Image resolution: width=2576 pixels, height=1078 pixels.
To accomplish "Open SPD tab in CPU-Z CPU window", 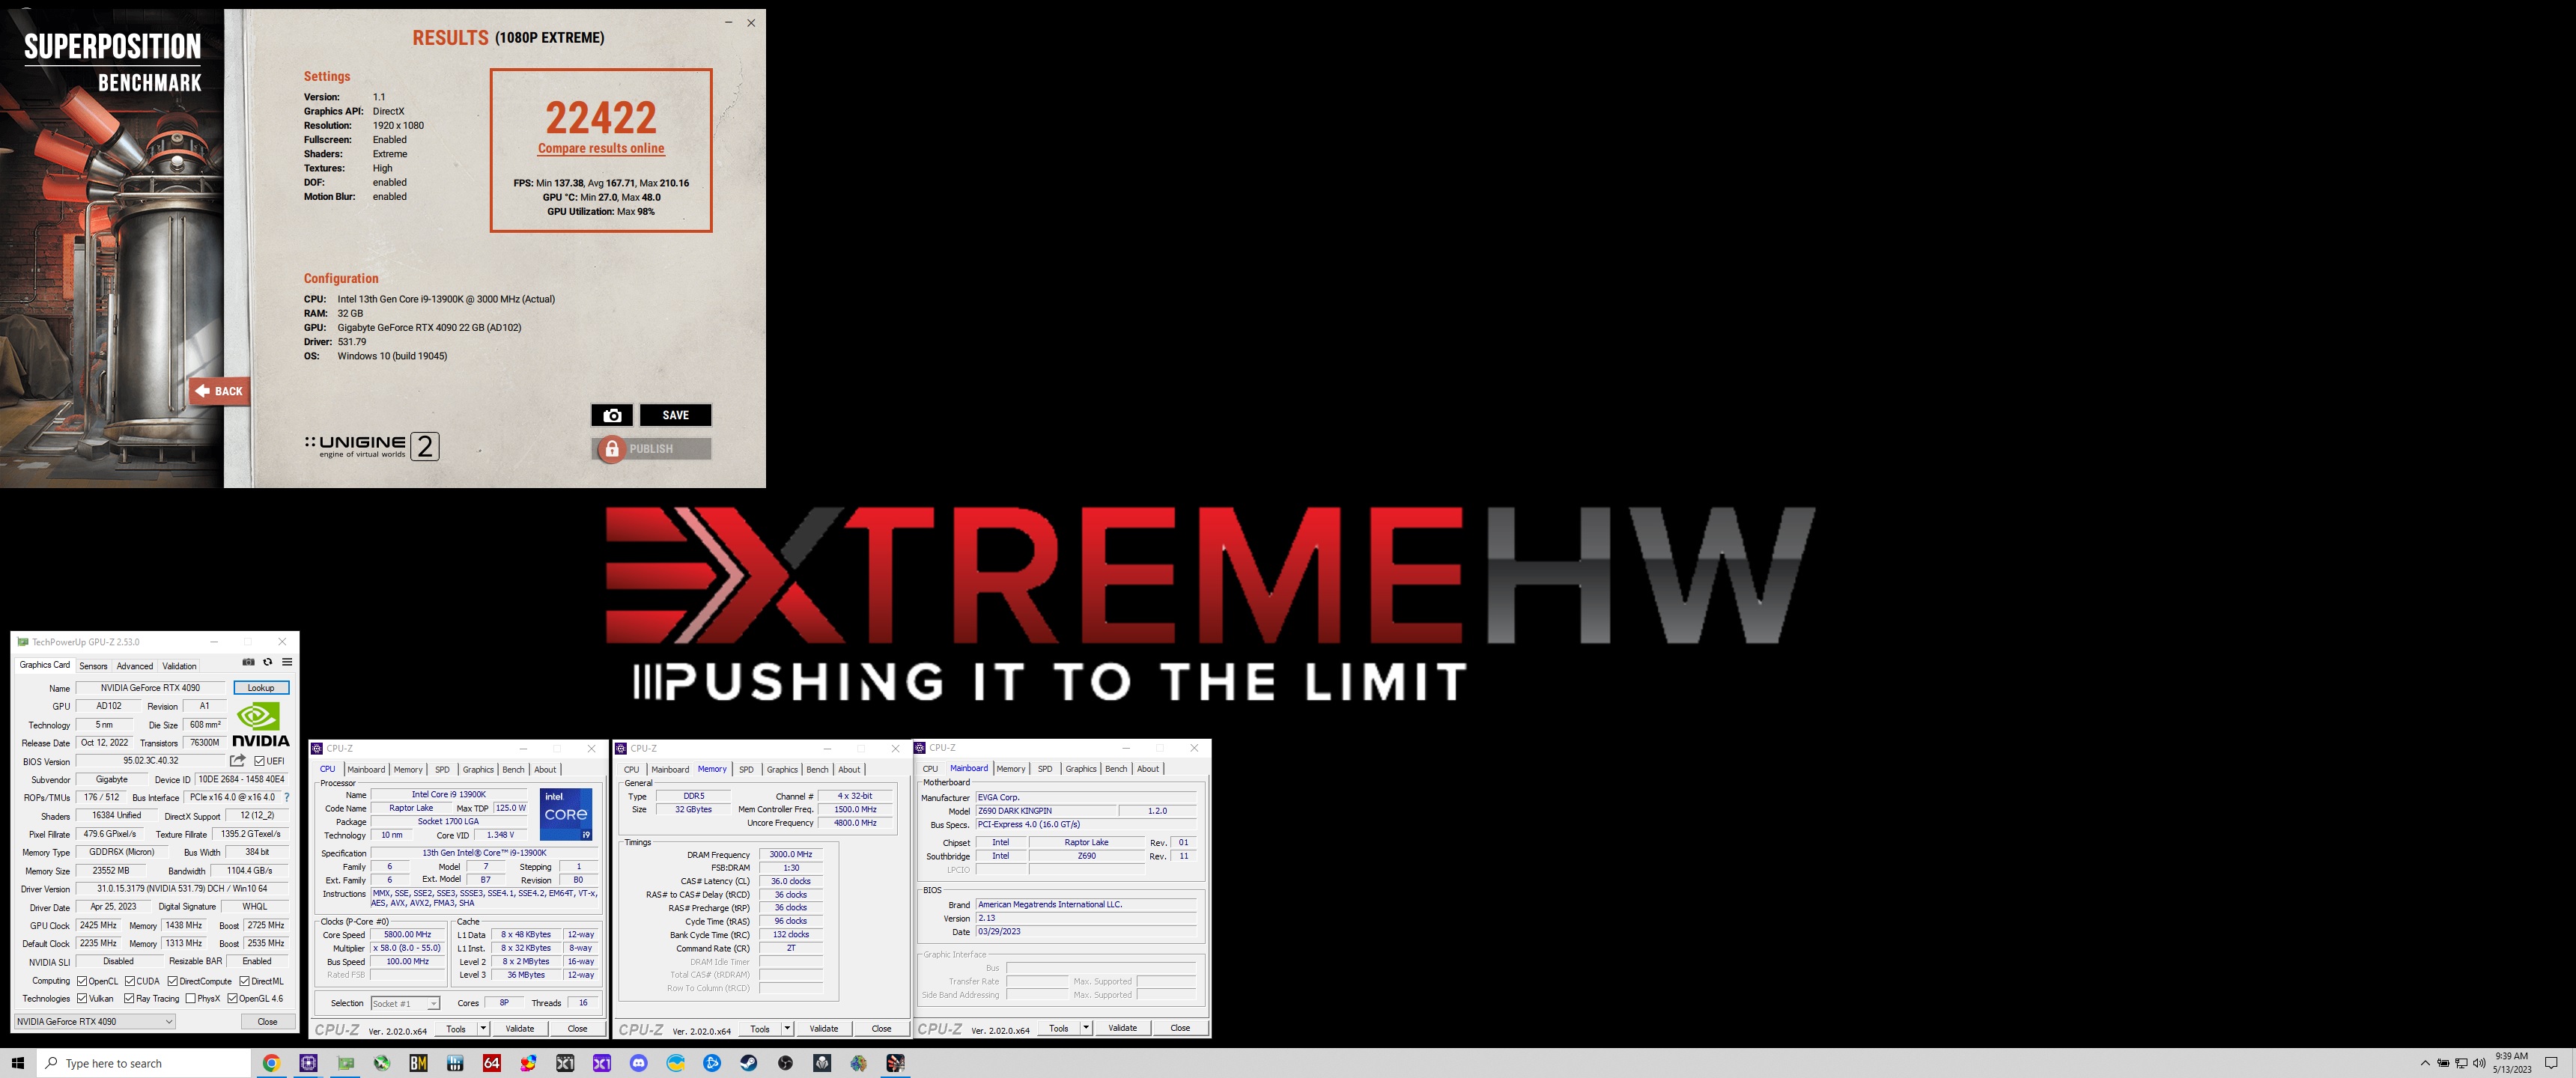I will (x=442, y=769).
